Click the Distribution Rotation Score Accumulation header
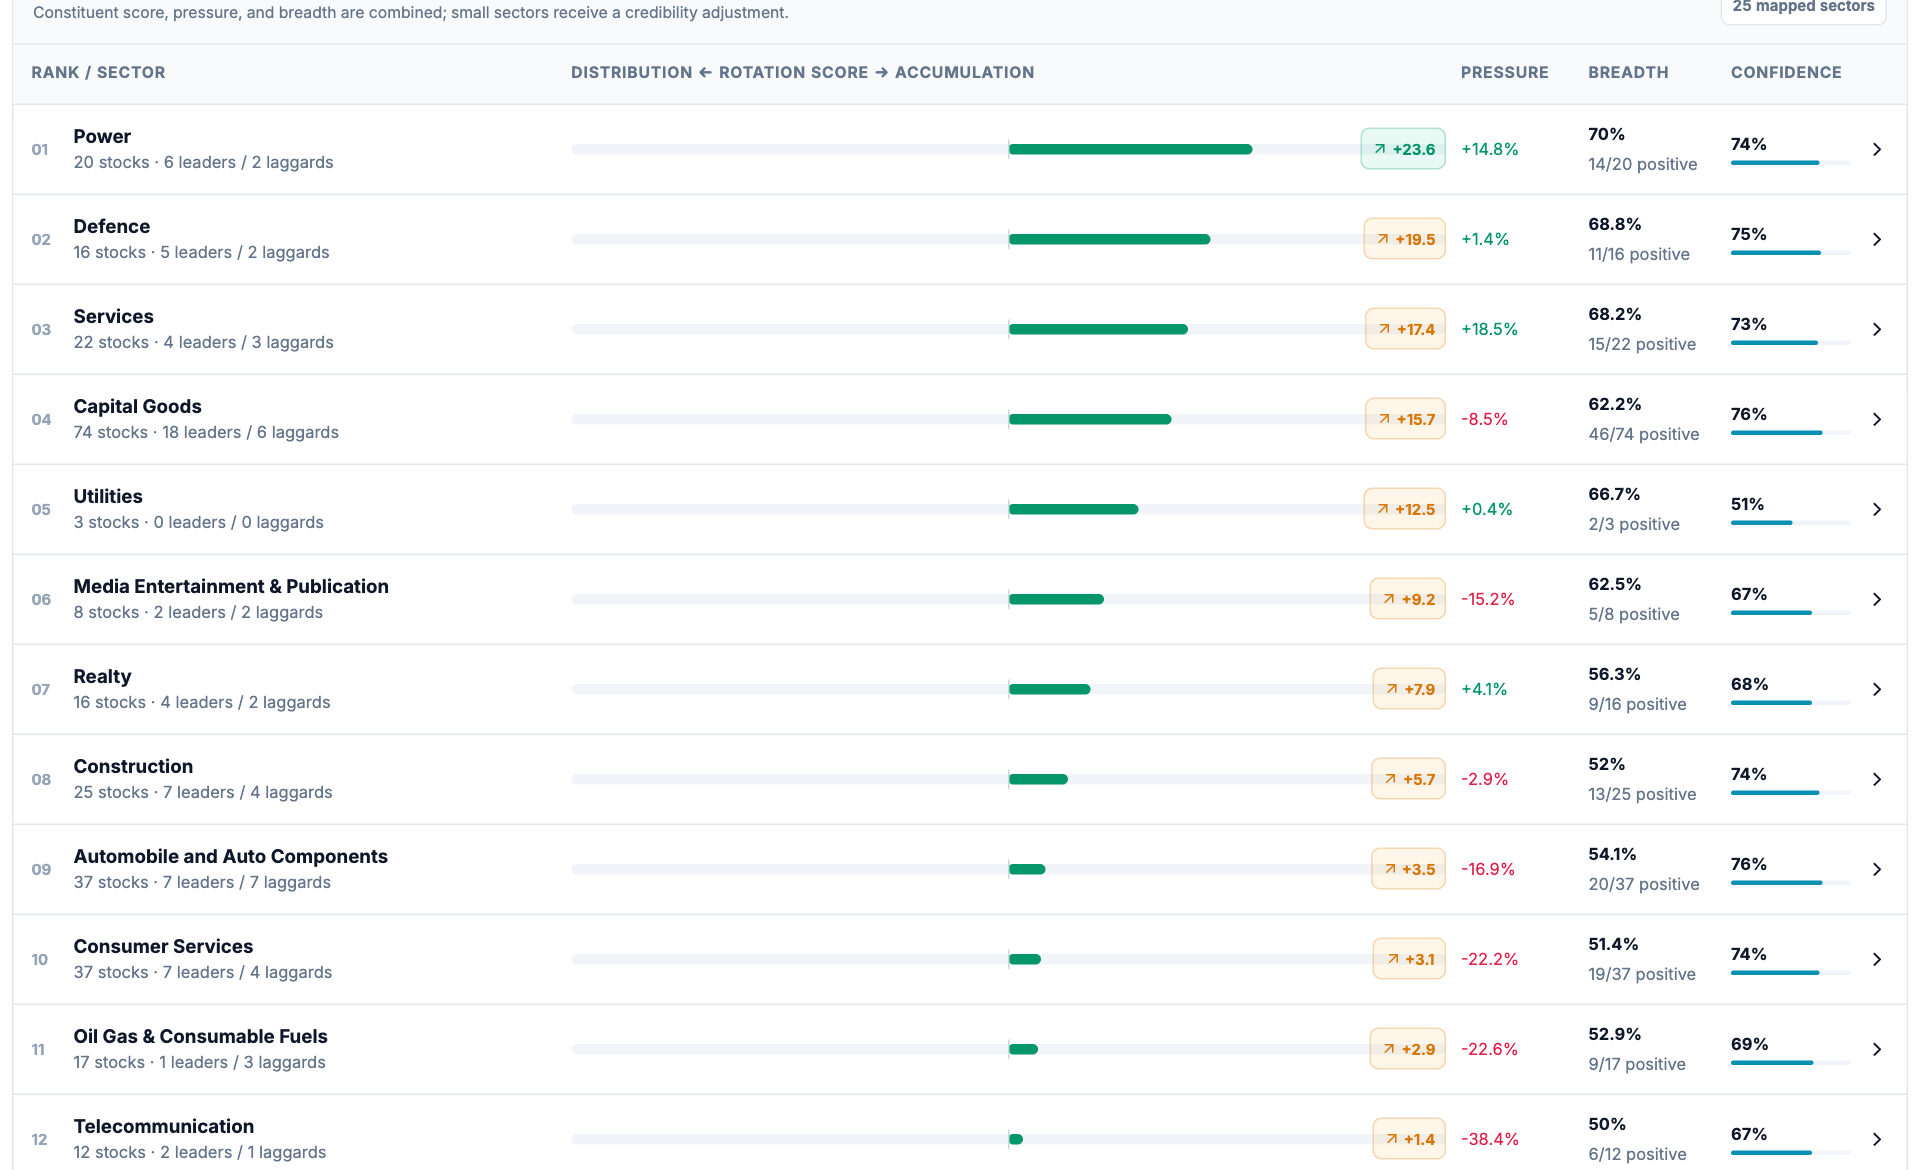Screen dimensions: 1920x1170 802,72
